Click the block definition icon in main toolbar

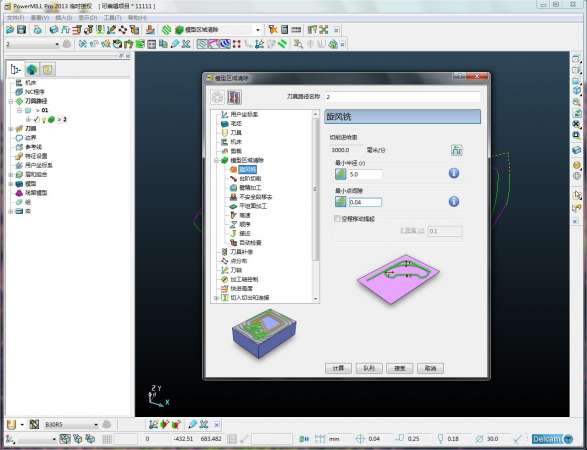point(54,30)
